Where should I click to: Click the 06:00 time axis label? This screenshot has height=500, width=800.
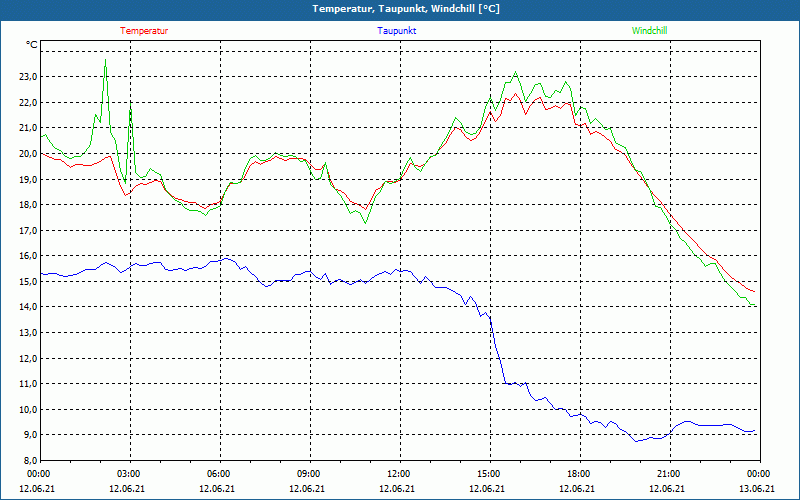[219, 474]
